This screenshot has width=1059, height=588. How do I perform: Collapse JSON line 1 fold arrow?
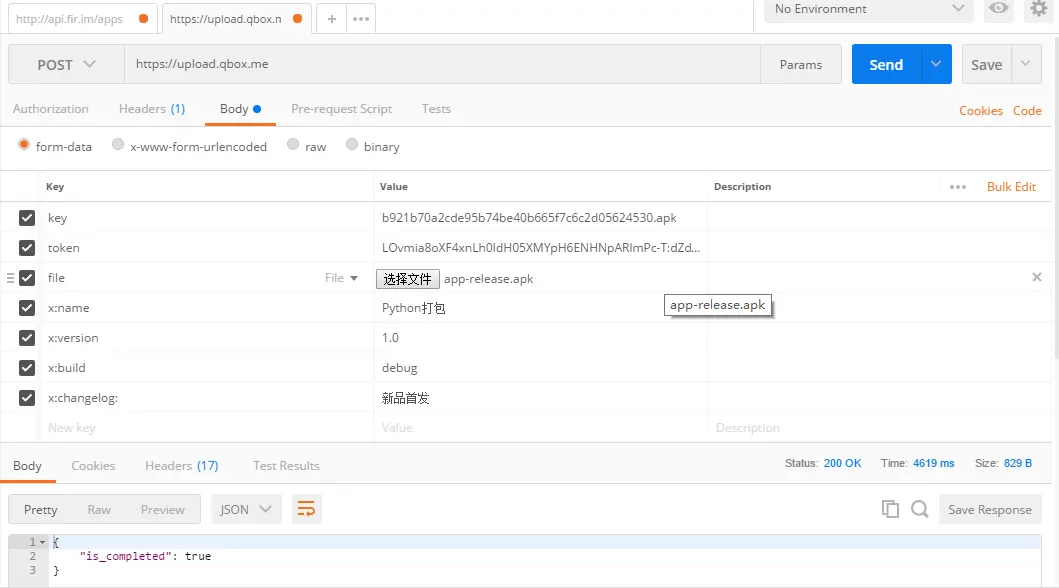tap(42, 542)
